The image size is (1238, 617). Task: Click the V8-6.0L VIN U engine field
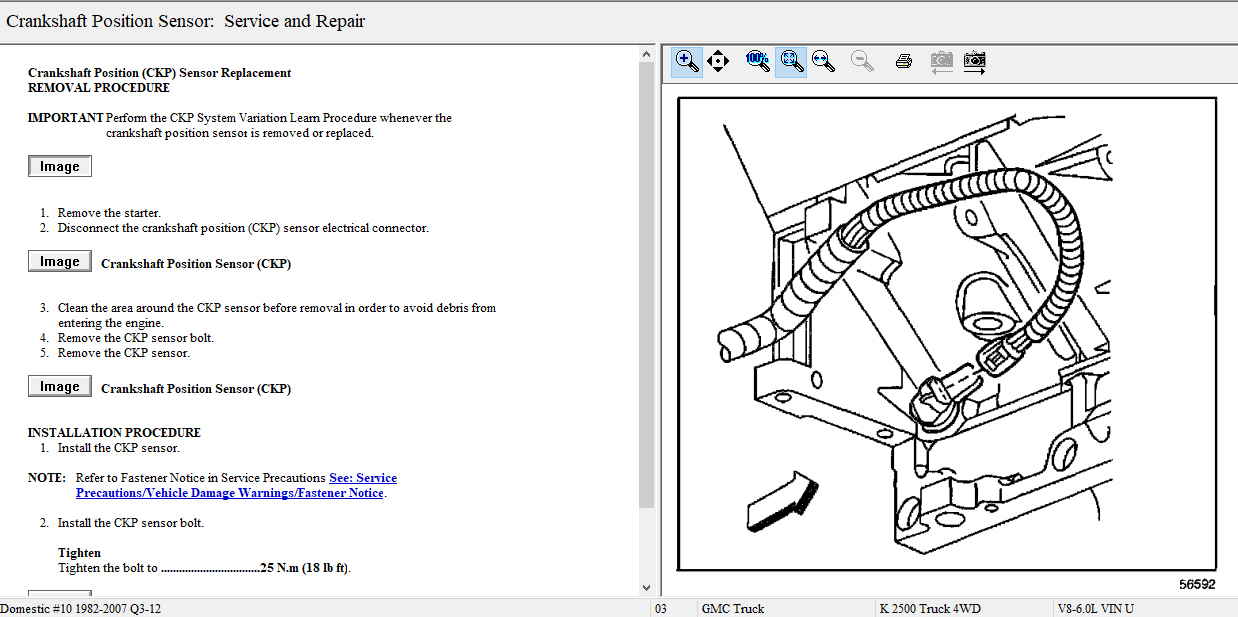coord(1096,608)
